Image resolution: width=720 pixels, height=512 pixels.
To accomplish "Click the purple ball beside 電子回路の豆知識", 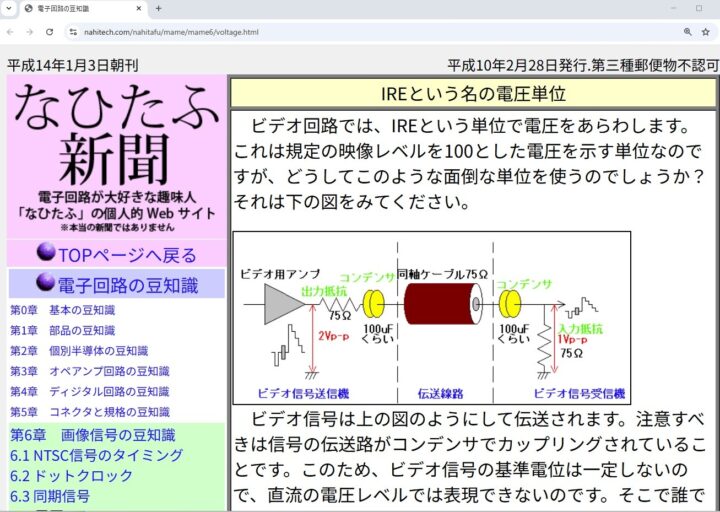I will (45, 282).
